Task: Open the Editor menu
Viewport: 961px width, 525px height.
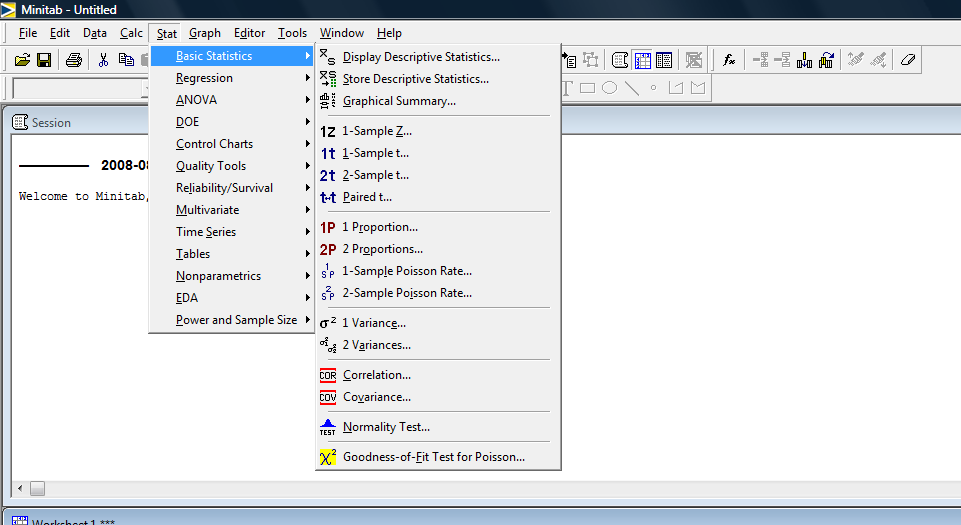Action: (x=249, y=33)
